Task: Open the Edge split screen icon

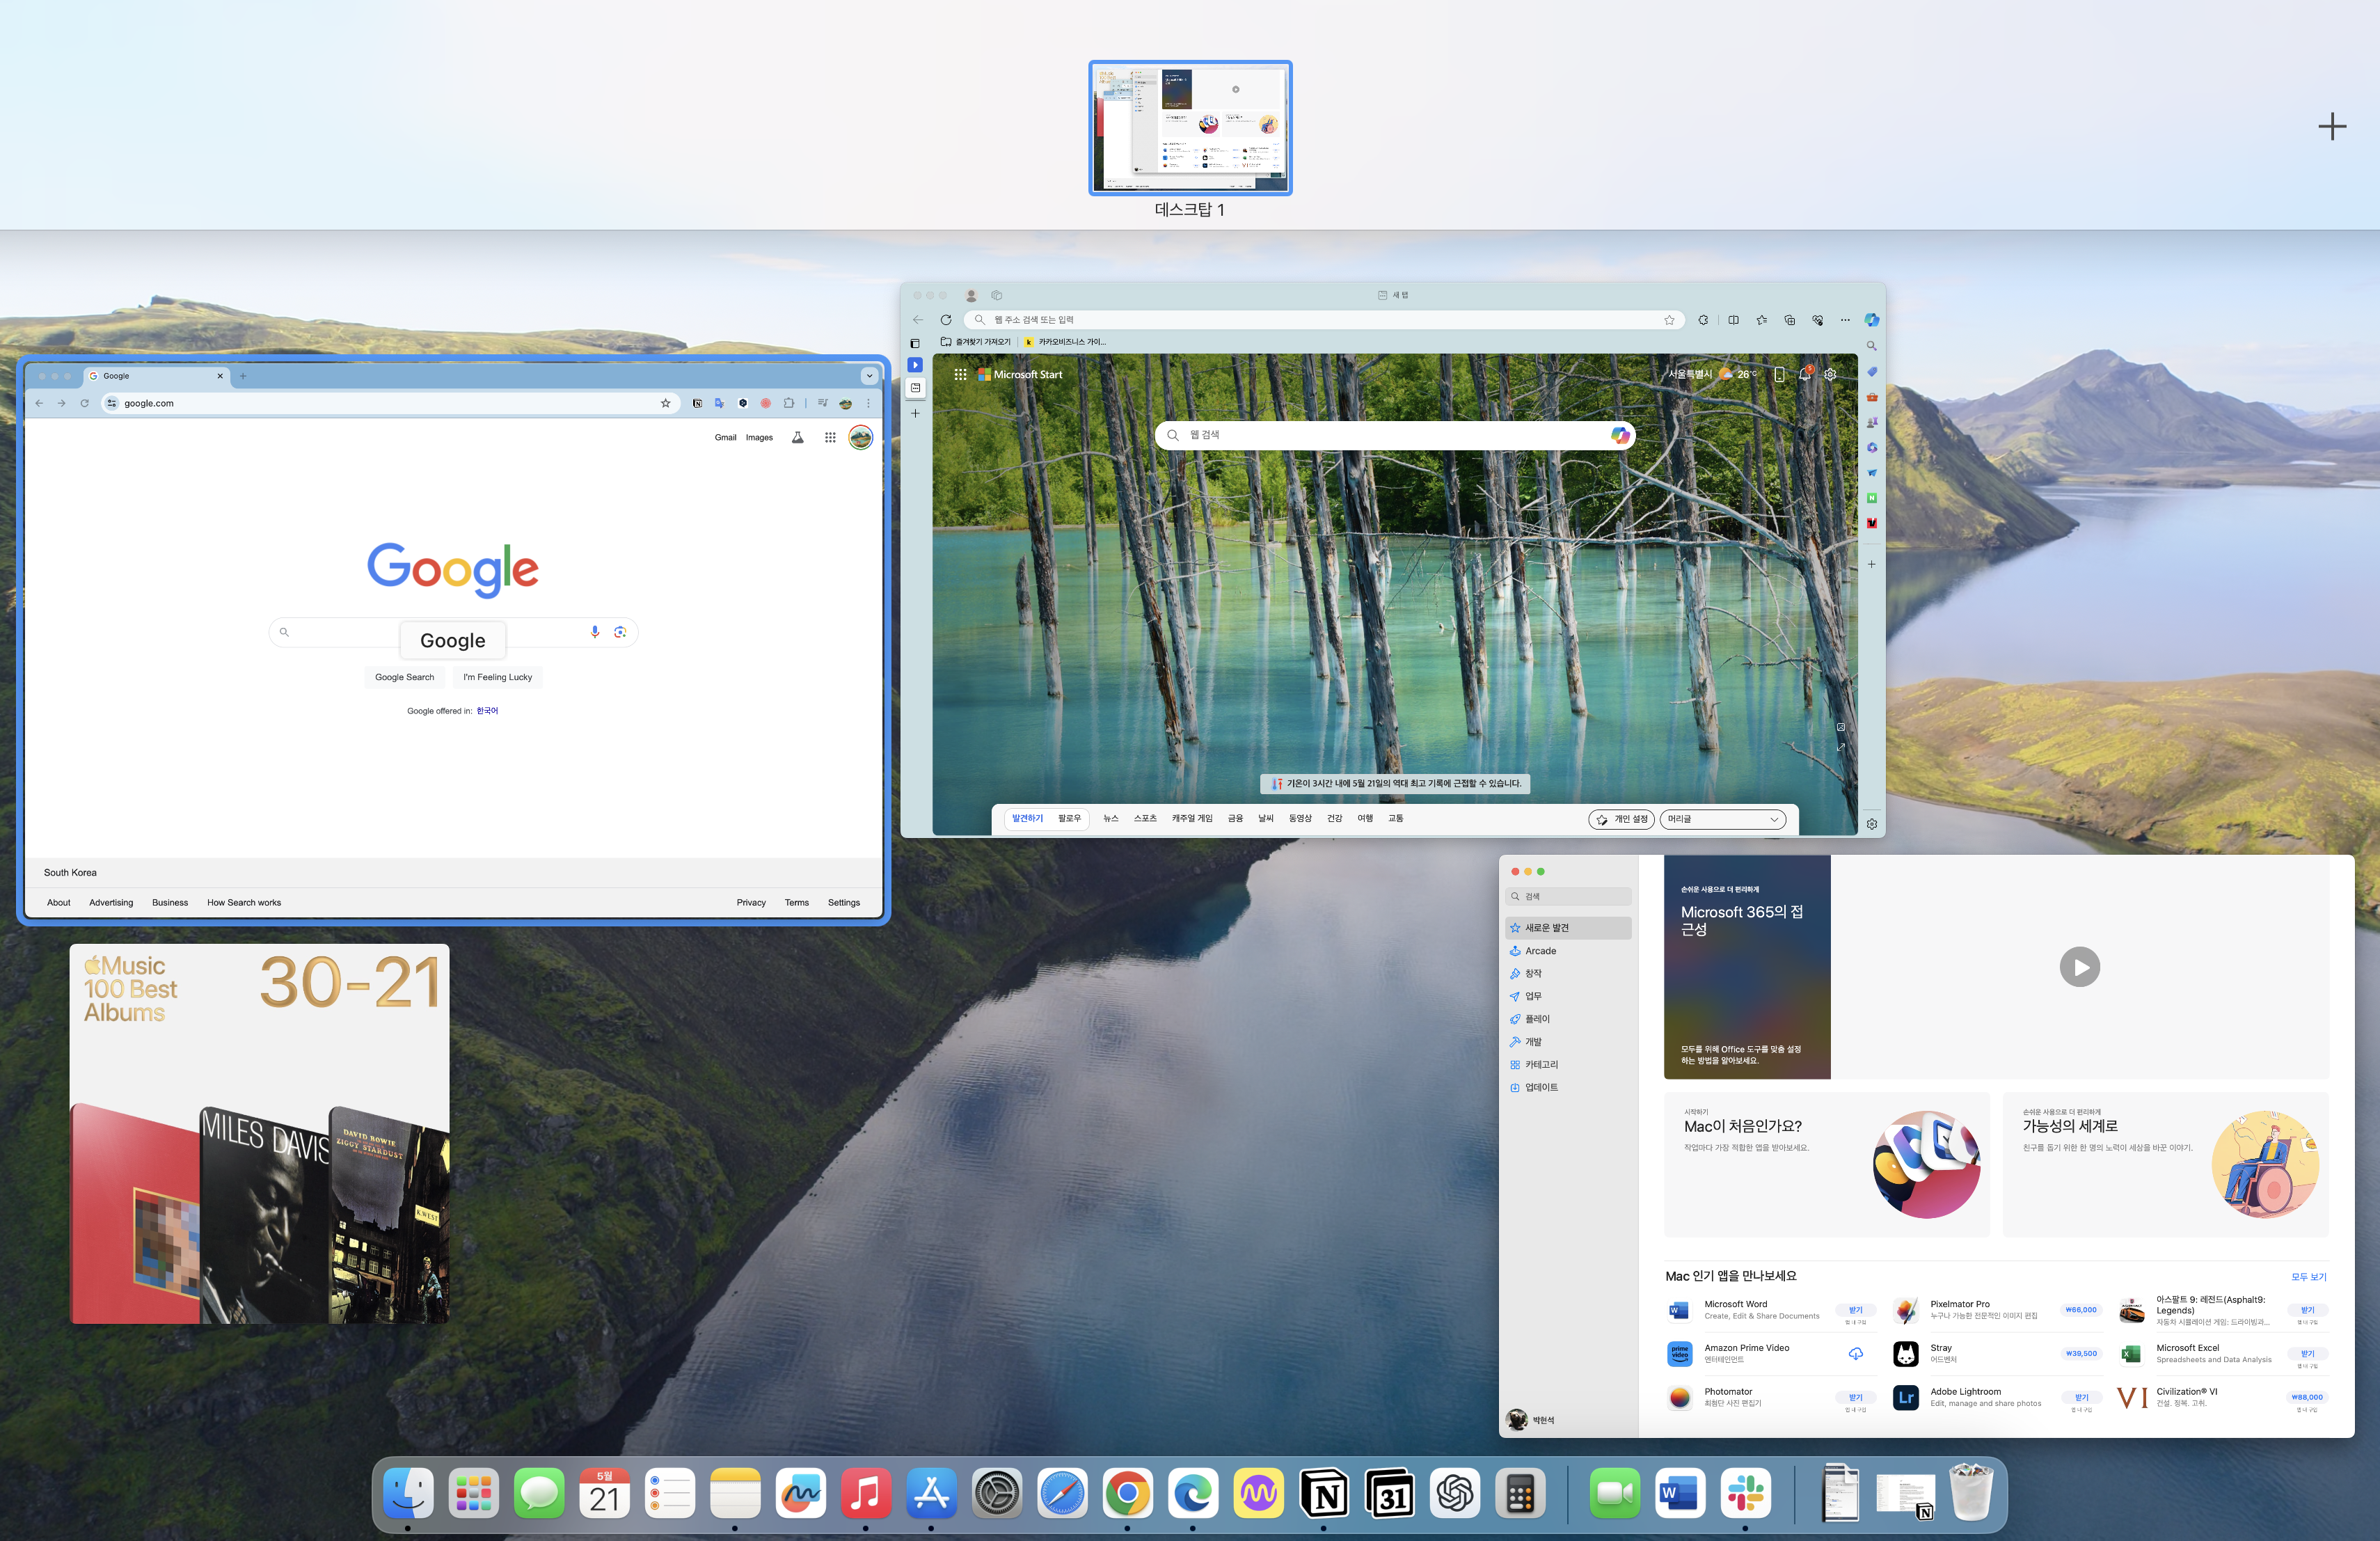Action: [x=1733, y=320]
